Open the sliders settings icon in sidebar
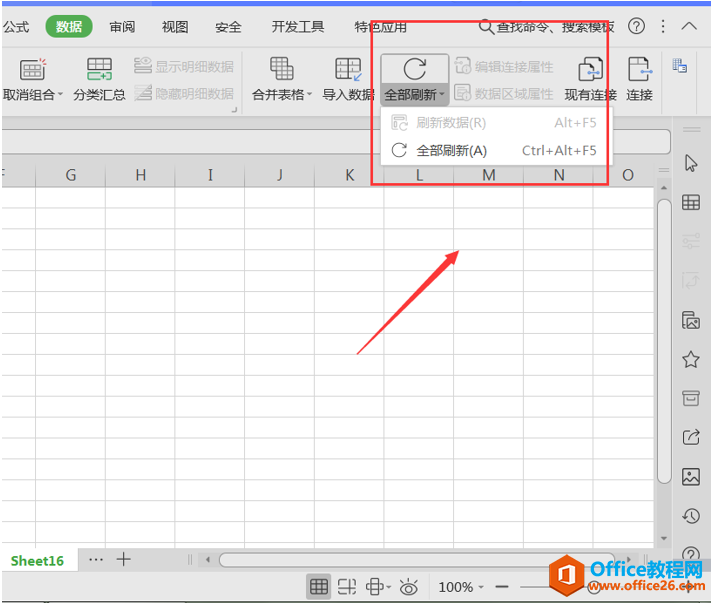 [691, 241]
